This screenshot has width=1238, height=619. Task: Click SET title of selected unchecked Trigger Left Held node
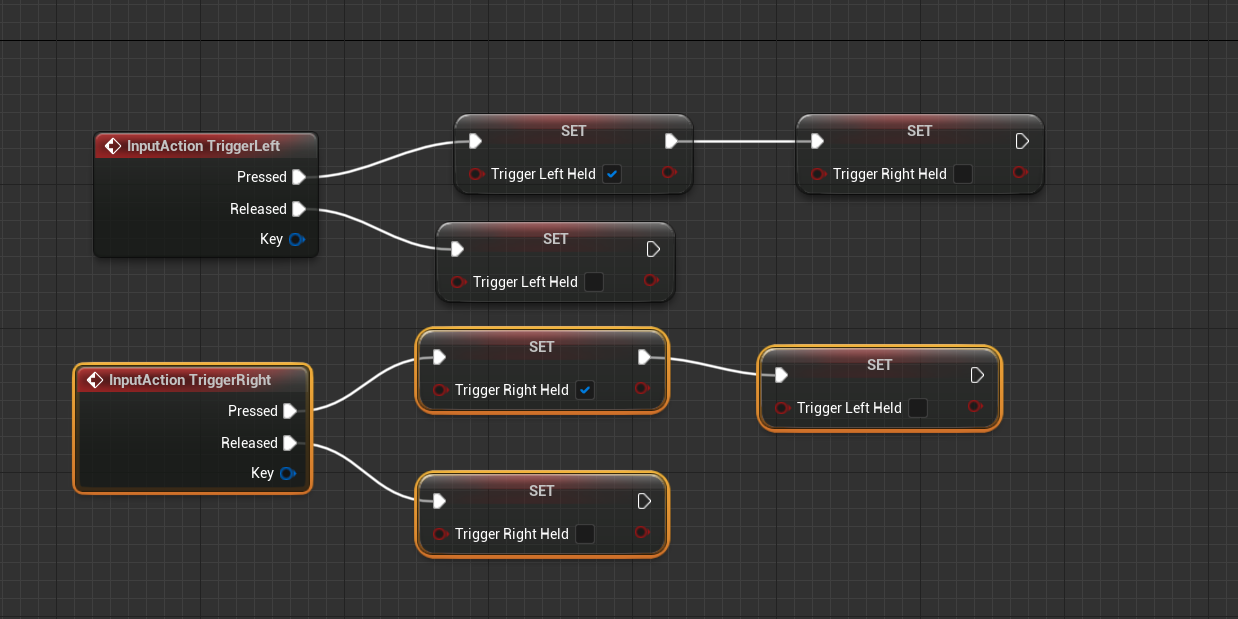point(880,365)
